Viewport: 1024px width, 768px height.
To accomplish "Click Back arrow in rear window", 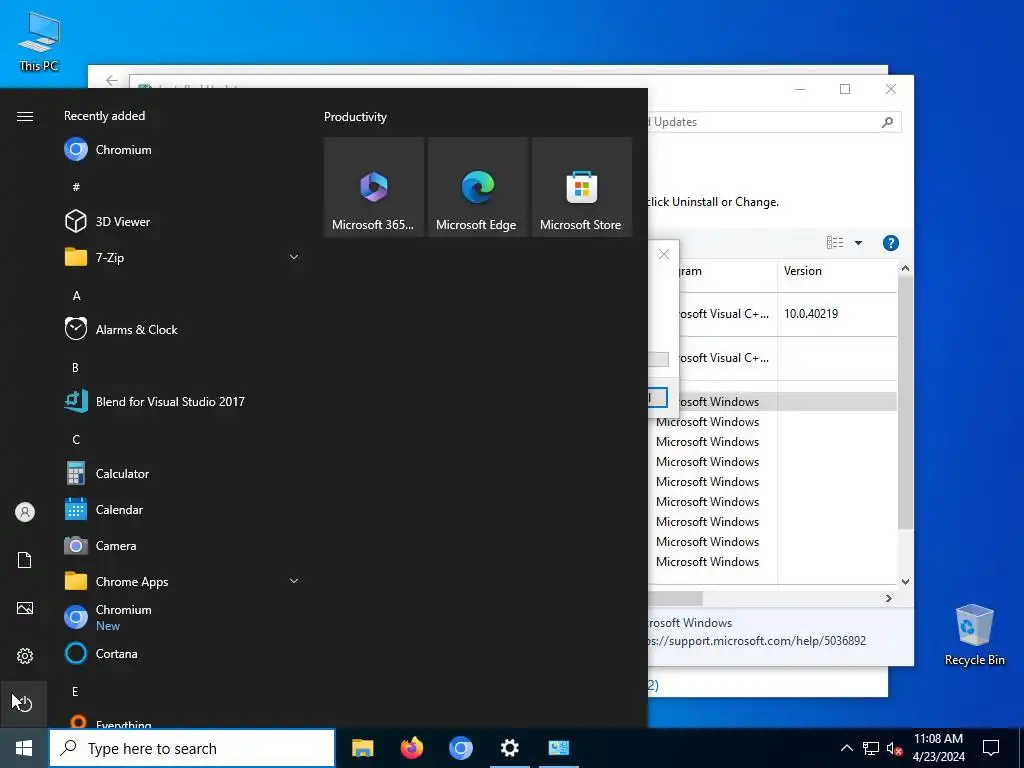I will (x=112, y=80).
